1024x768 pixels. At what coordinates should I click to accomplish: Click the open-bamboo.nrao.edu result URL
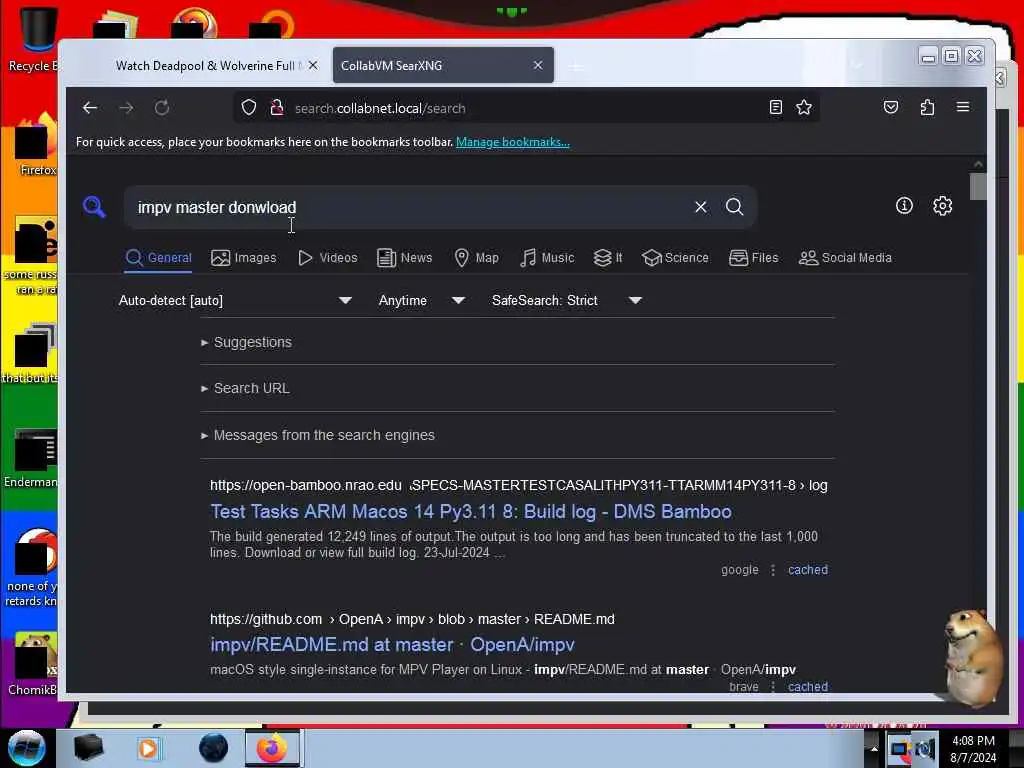click(x=519, y=485)
